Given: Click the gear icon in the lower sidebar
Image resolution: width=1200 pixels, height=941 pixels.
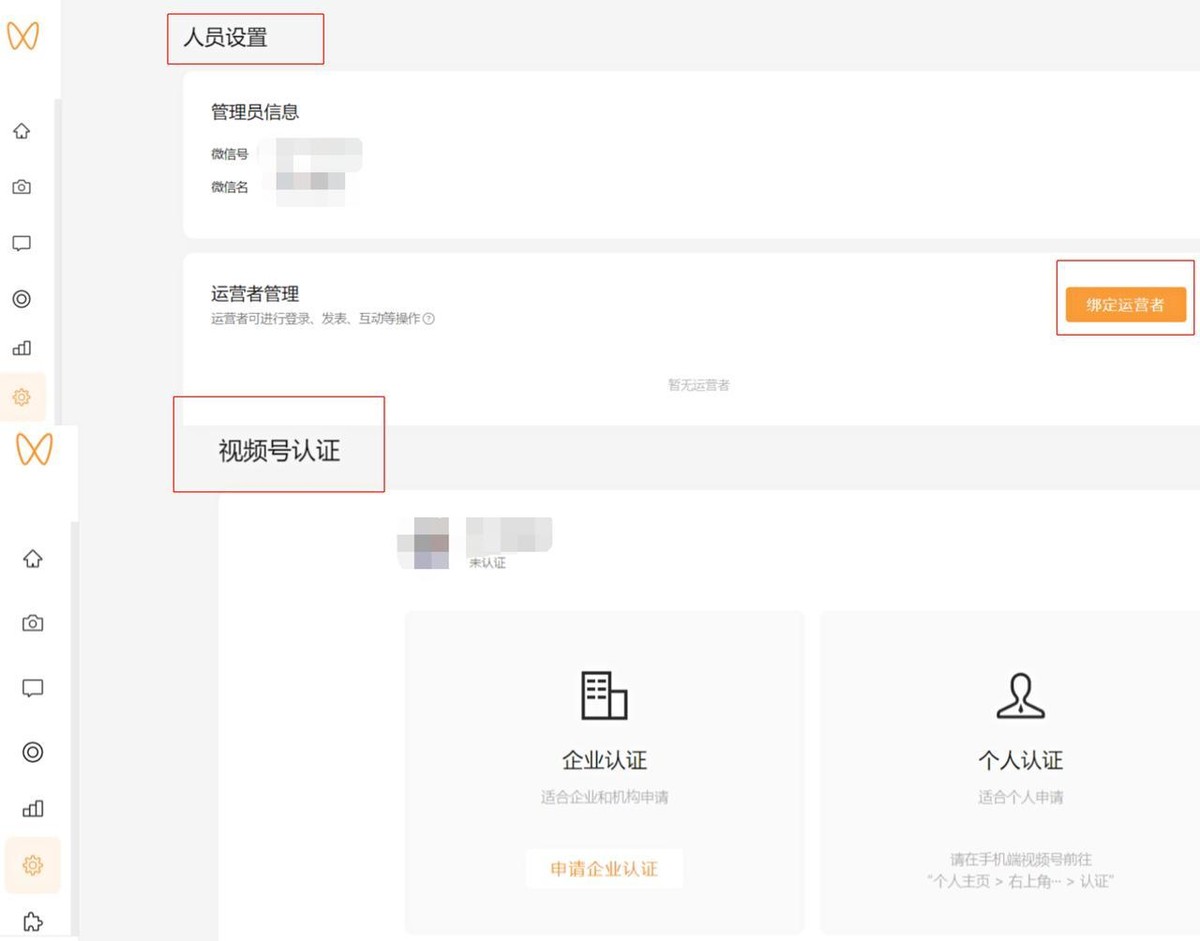Looking at the screenshot, I should [33, 865].
